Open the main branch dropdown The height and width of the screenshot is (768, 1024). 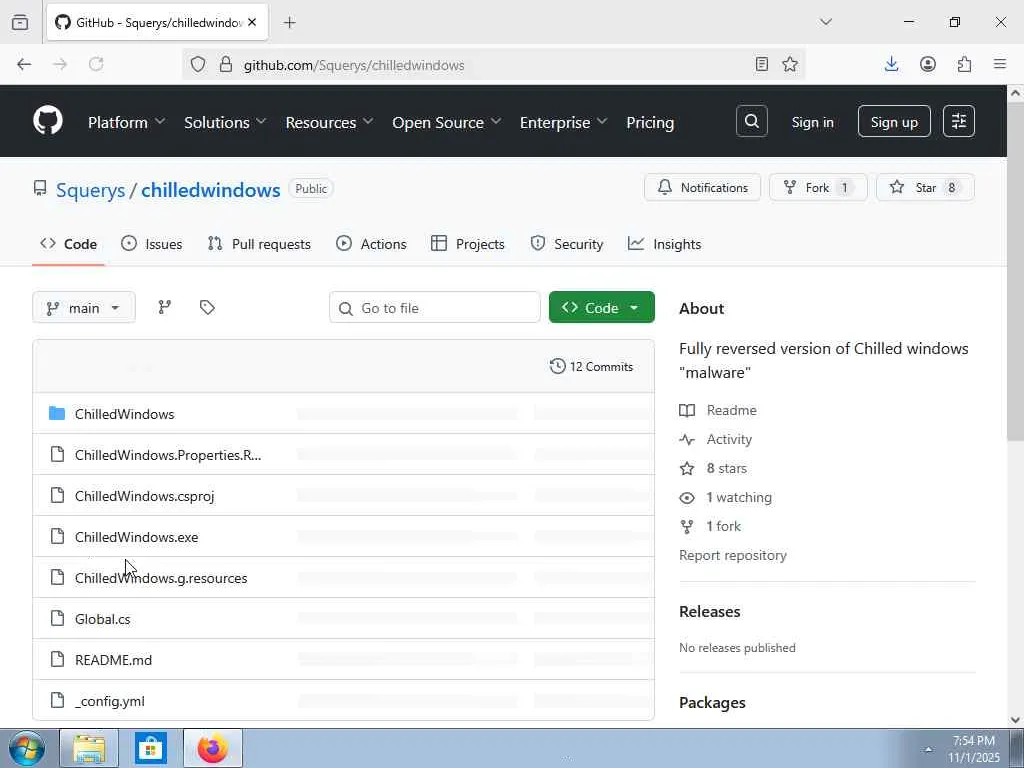[84, 308]
